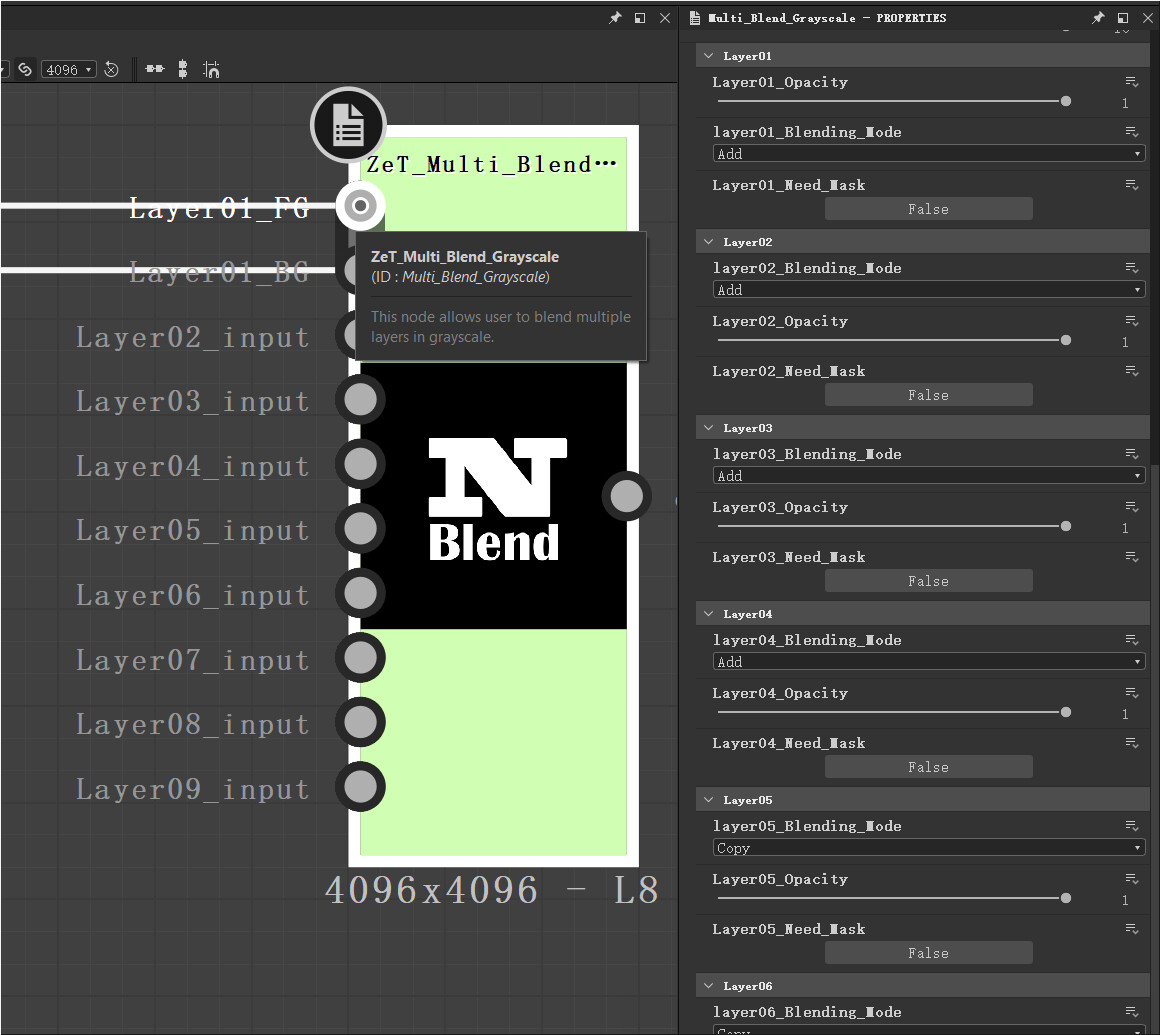The image size is (1160, 1035).
Task: Toggle Layer01_Need_Mask from False
Action: 928,208
